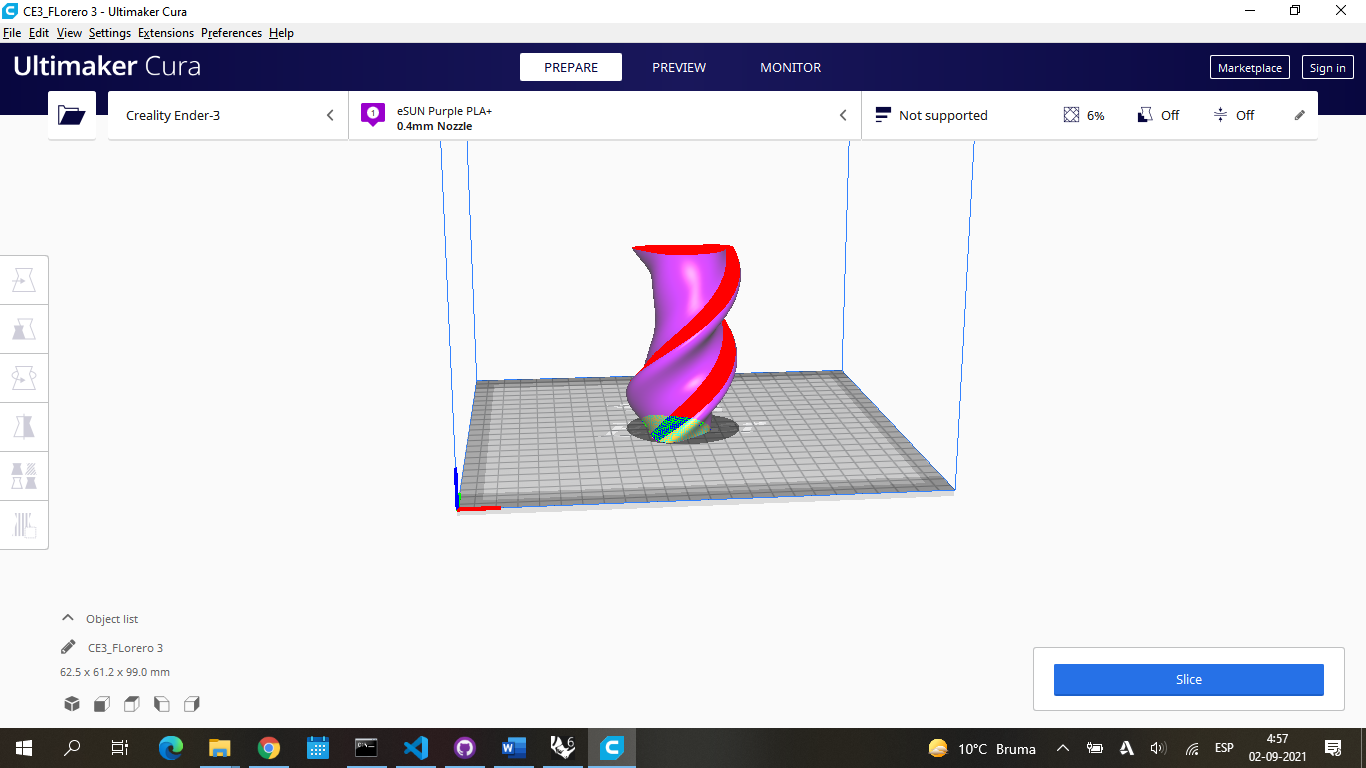Select the Mirror tool
The width and height of the screenshot is (1366, 768).
[24, 426]
